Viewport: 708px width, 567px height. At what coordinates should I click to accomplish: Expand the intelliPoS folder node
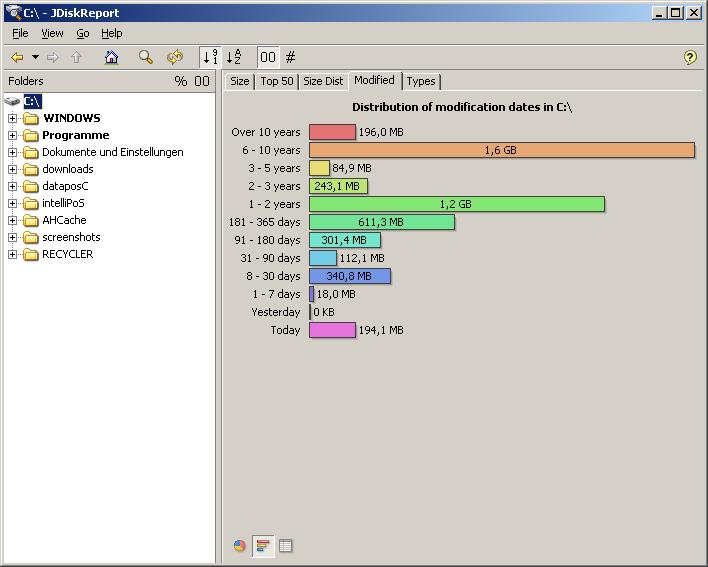pos(12,203)
